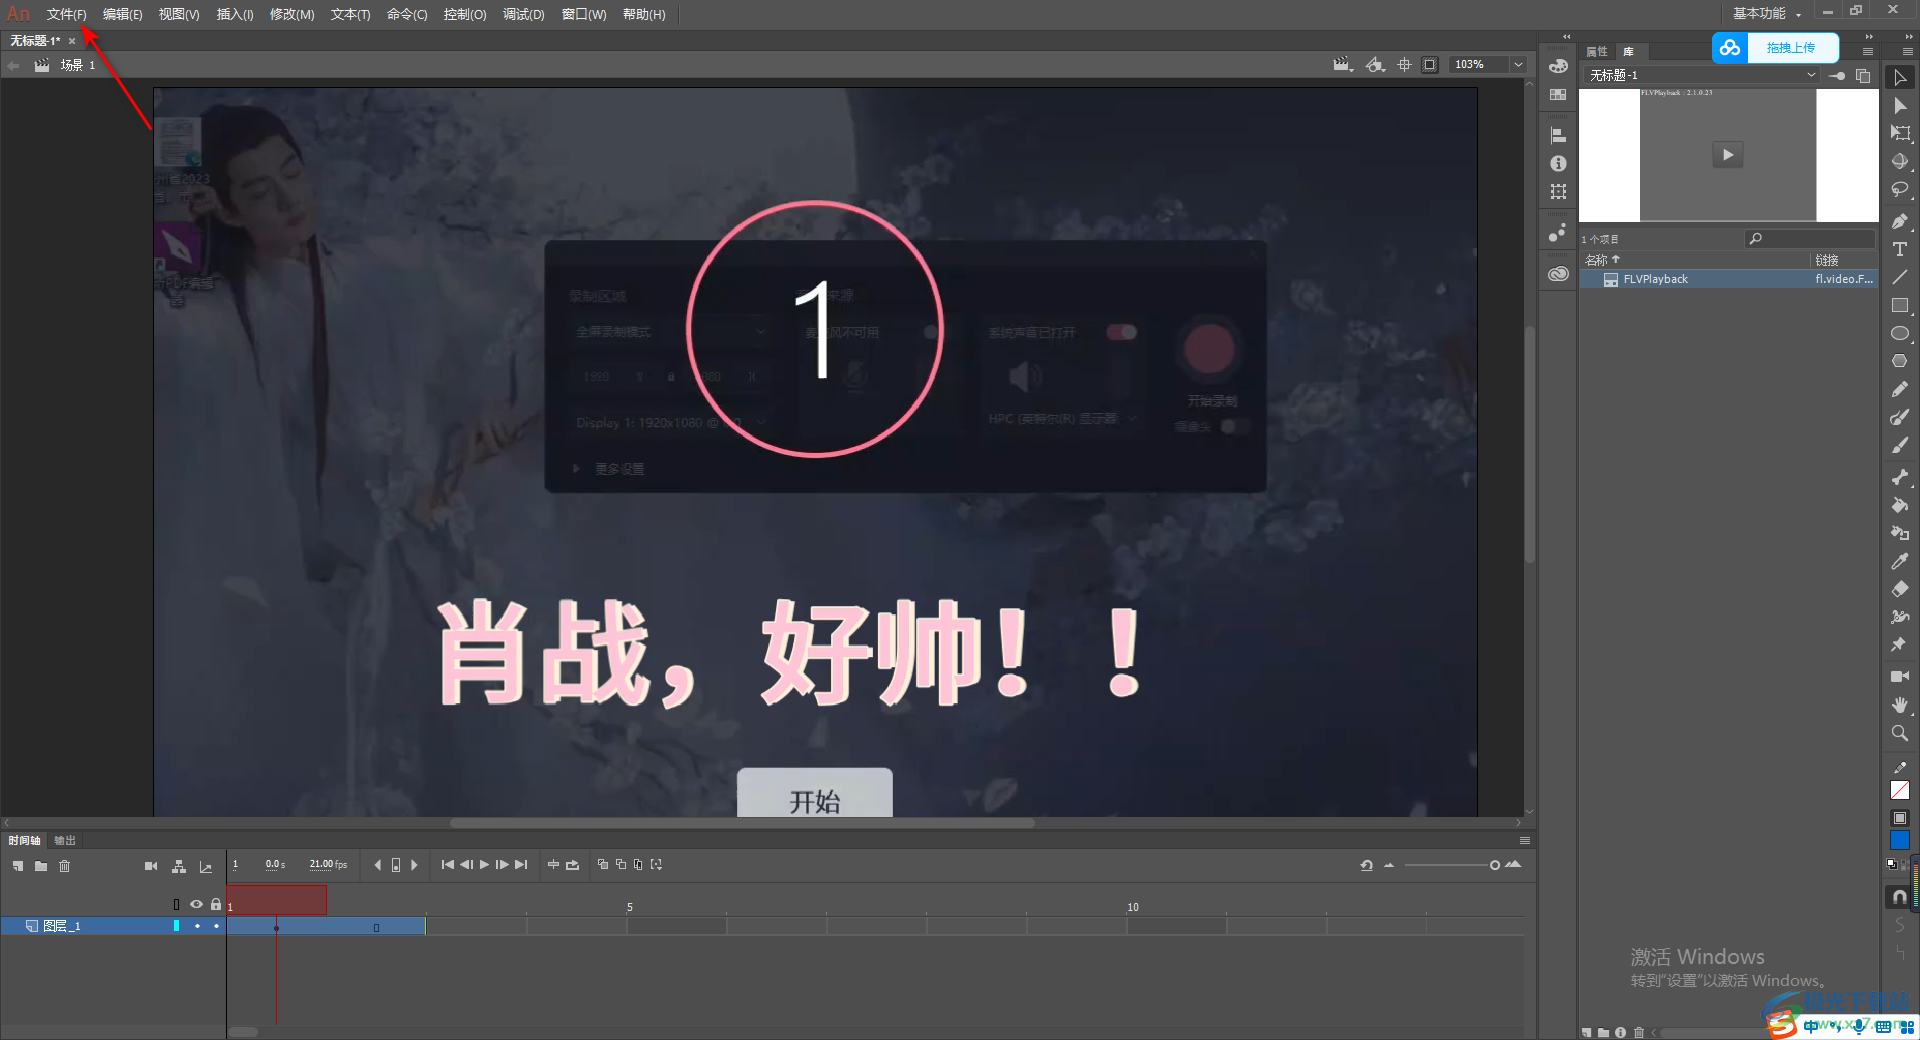Screen dimensions: 1920x1040
Task: Toggle lock all layers padlock icon
Action: (x=216, y=904)
